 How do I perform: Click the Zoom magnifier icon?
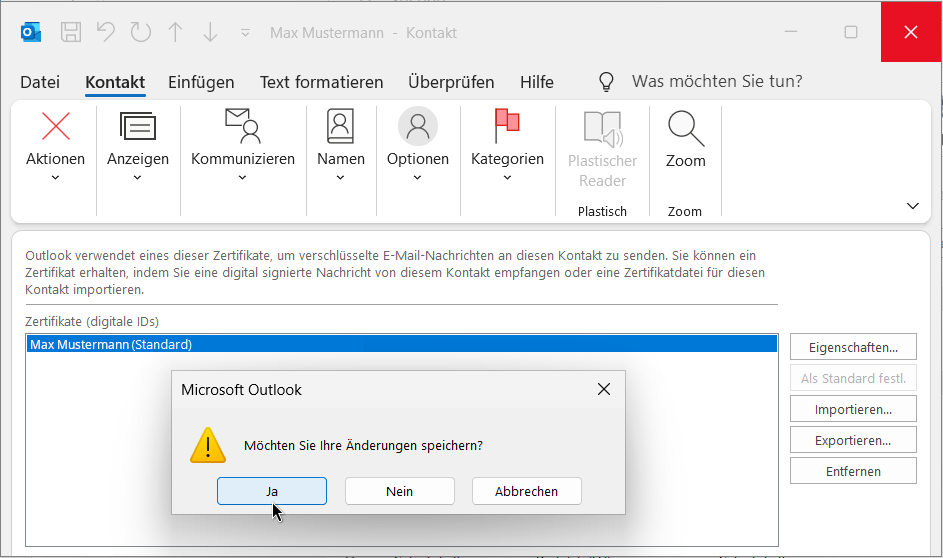tap(686, 128)
